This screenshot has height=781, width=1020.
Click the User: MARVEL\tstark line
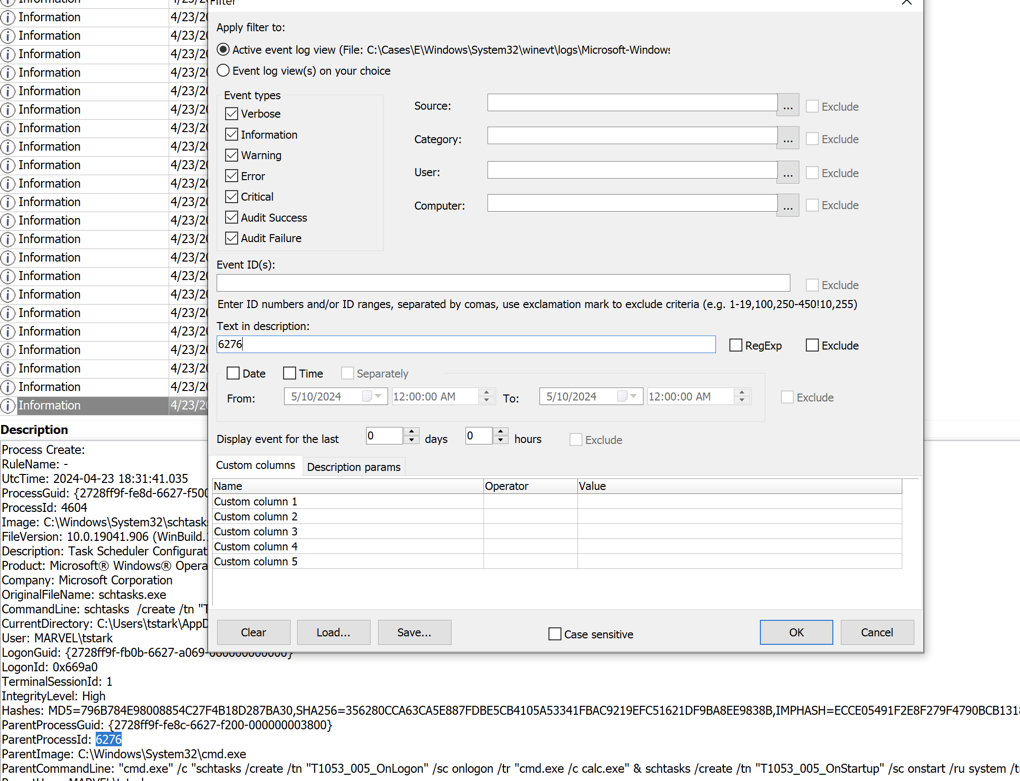pyautogui.click(x=57, y=638)
